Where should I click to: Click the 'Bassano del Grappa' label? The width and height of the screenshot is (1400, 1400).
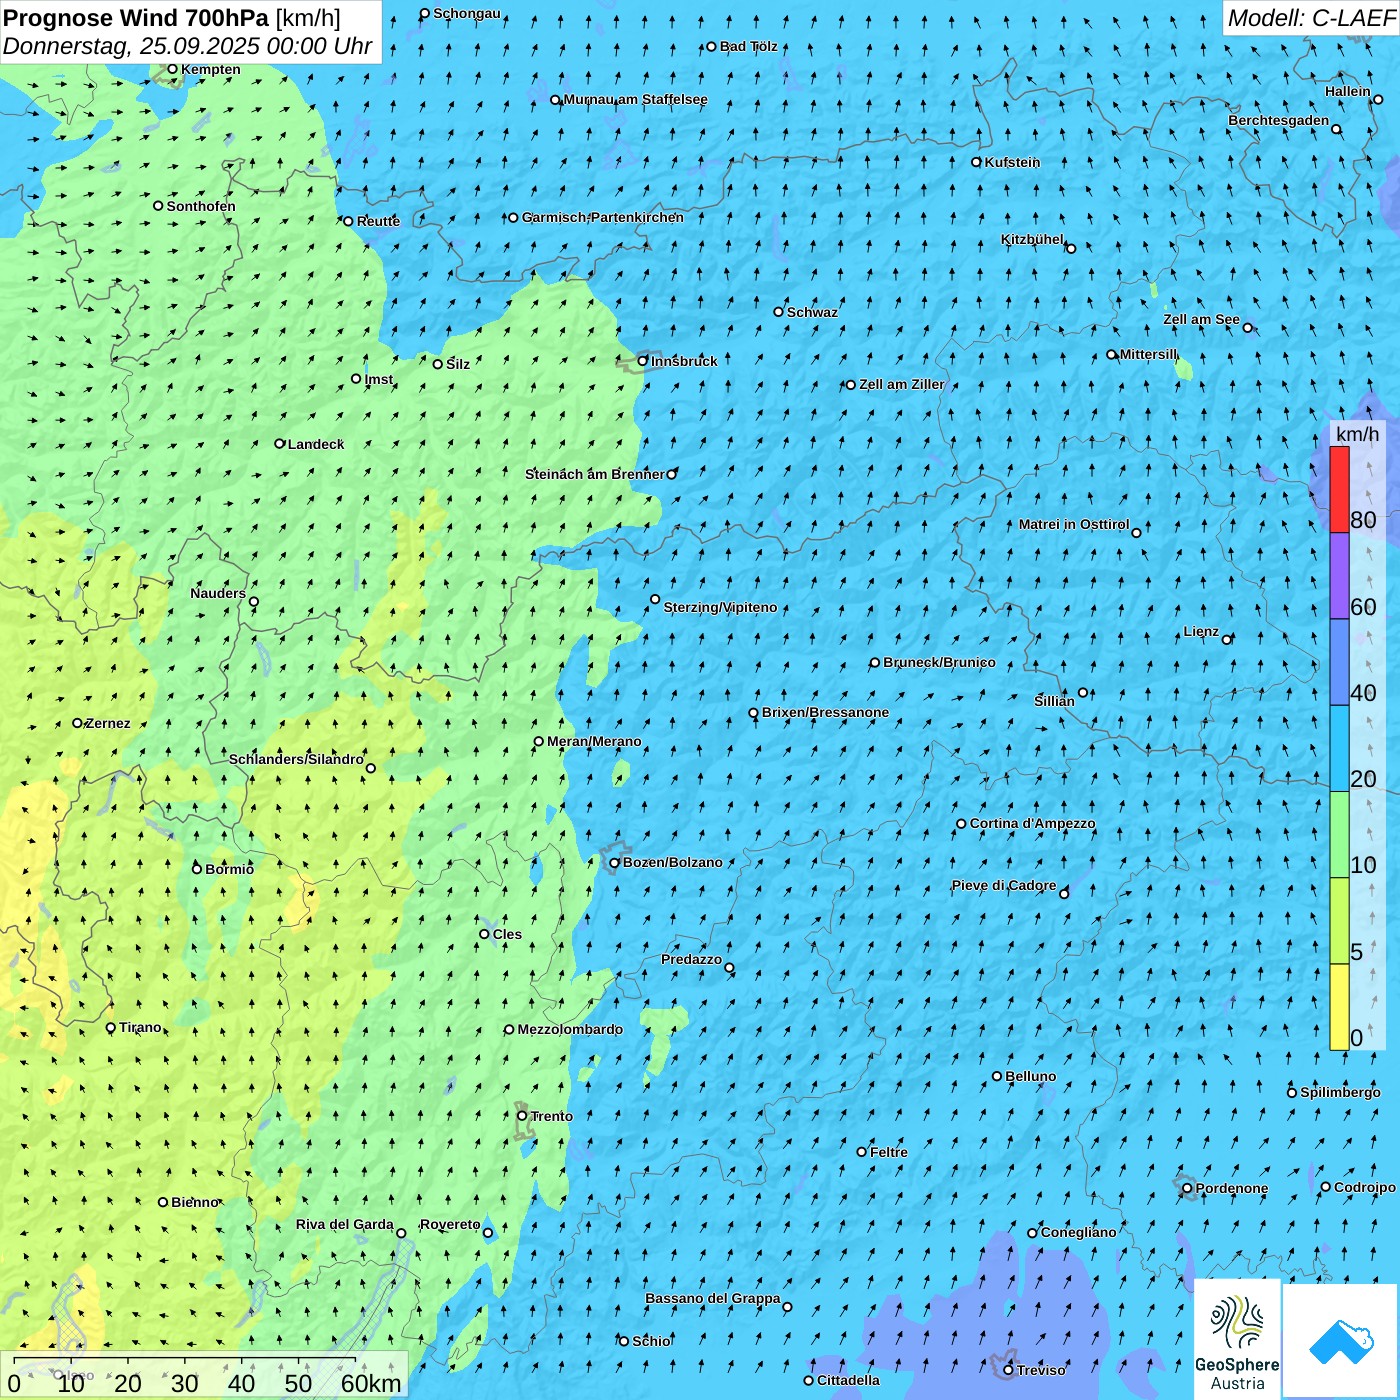713,1298
